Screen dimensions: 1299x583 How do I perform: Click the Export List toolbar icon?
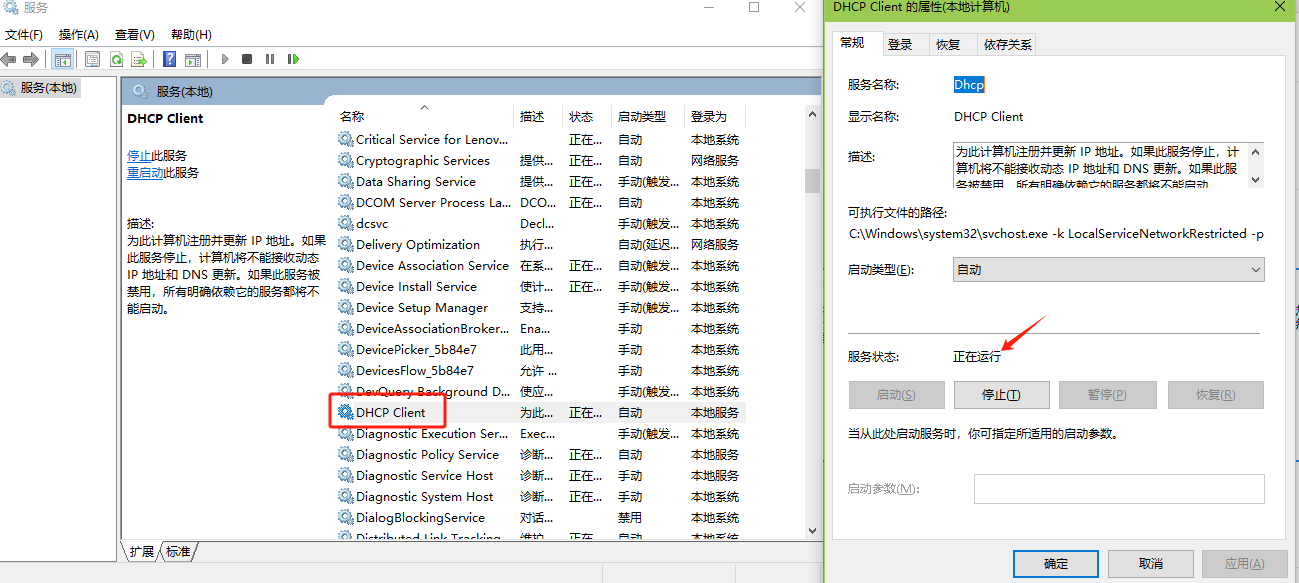[x=139, y=60]
